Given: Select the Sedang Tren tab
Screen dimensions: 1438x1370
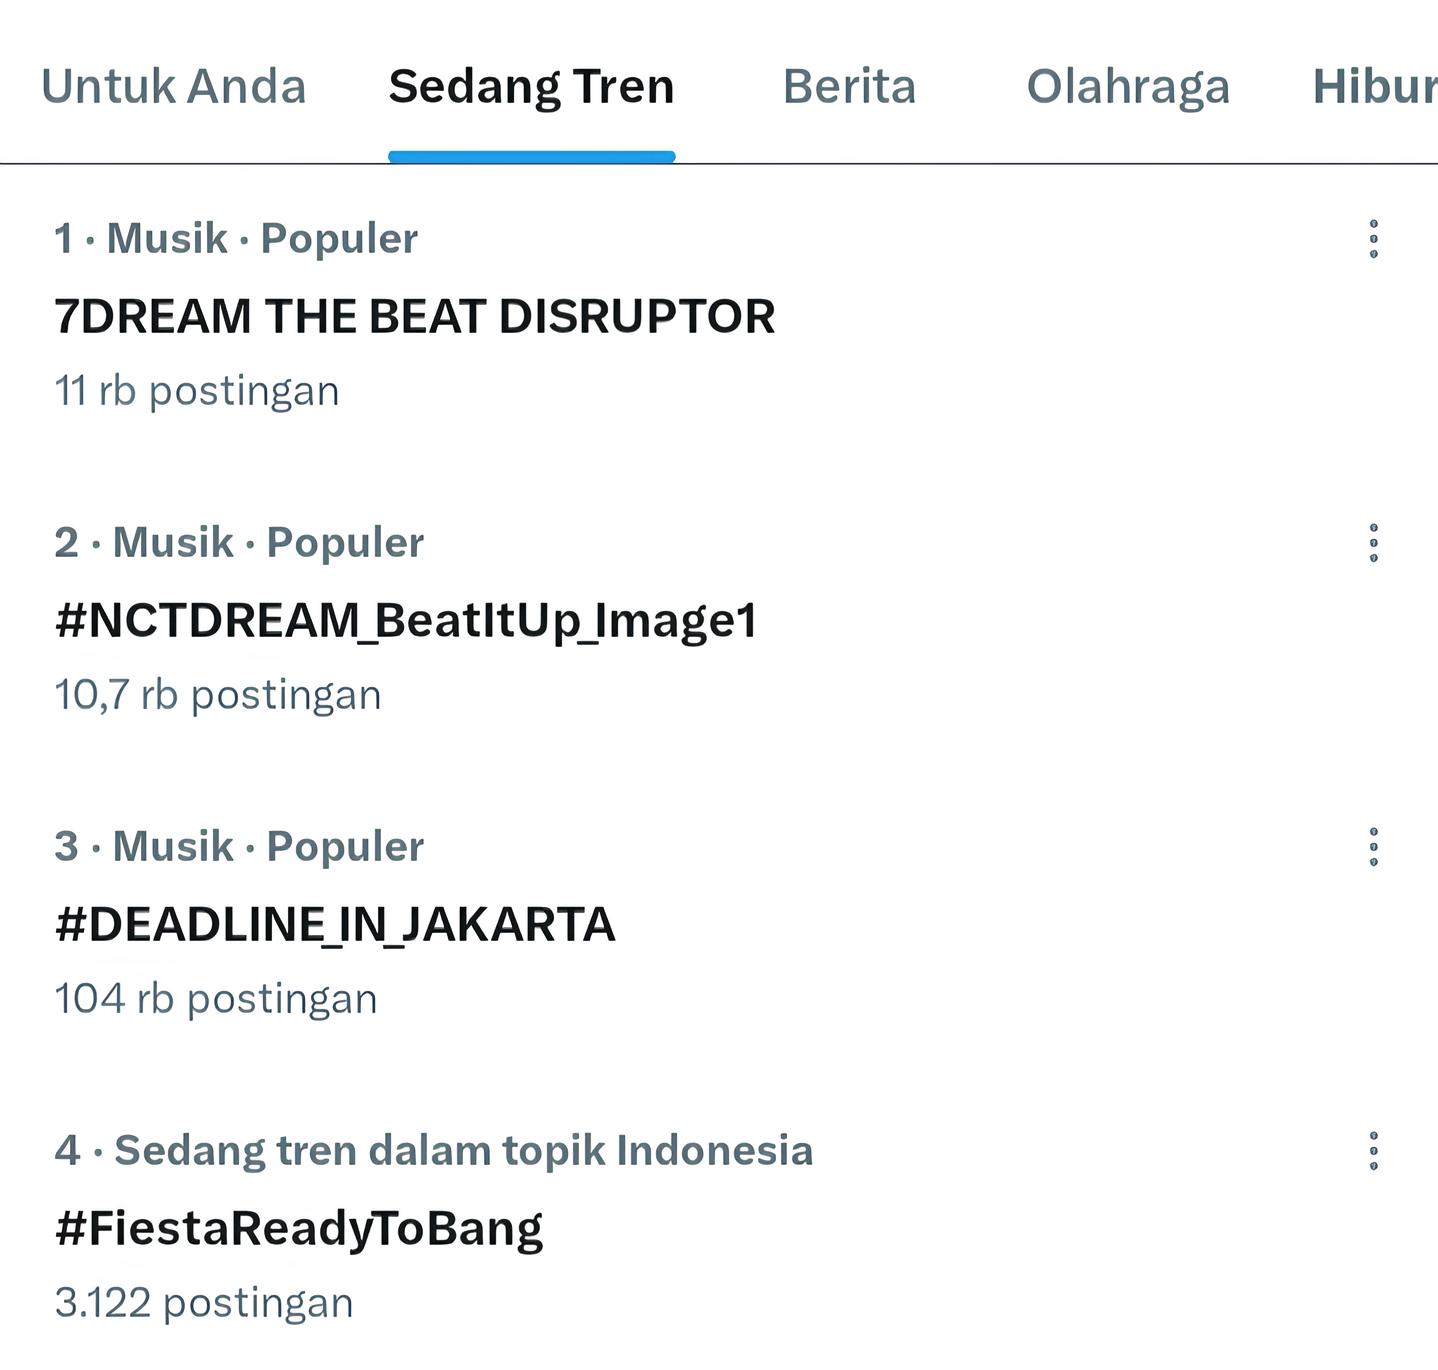Looking at the screenshot, I should (x=531, y=87).
